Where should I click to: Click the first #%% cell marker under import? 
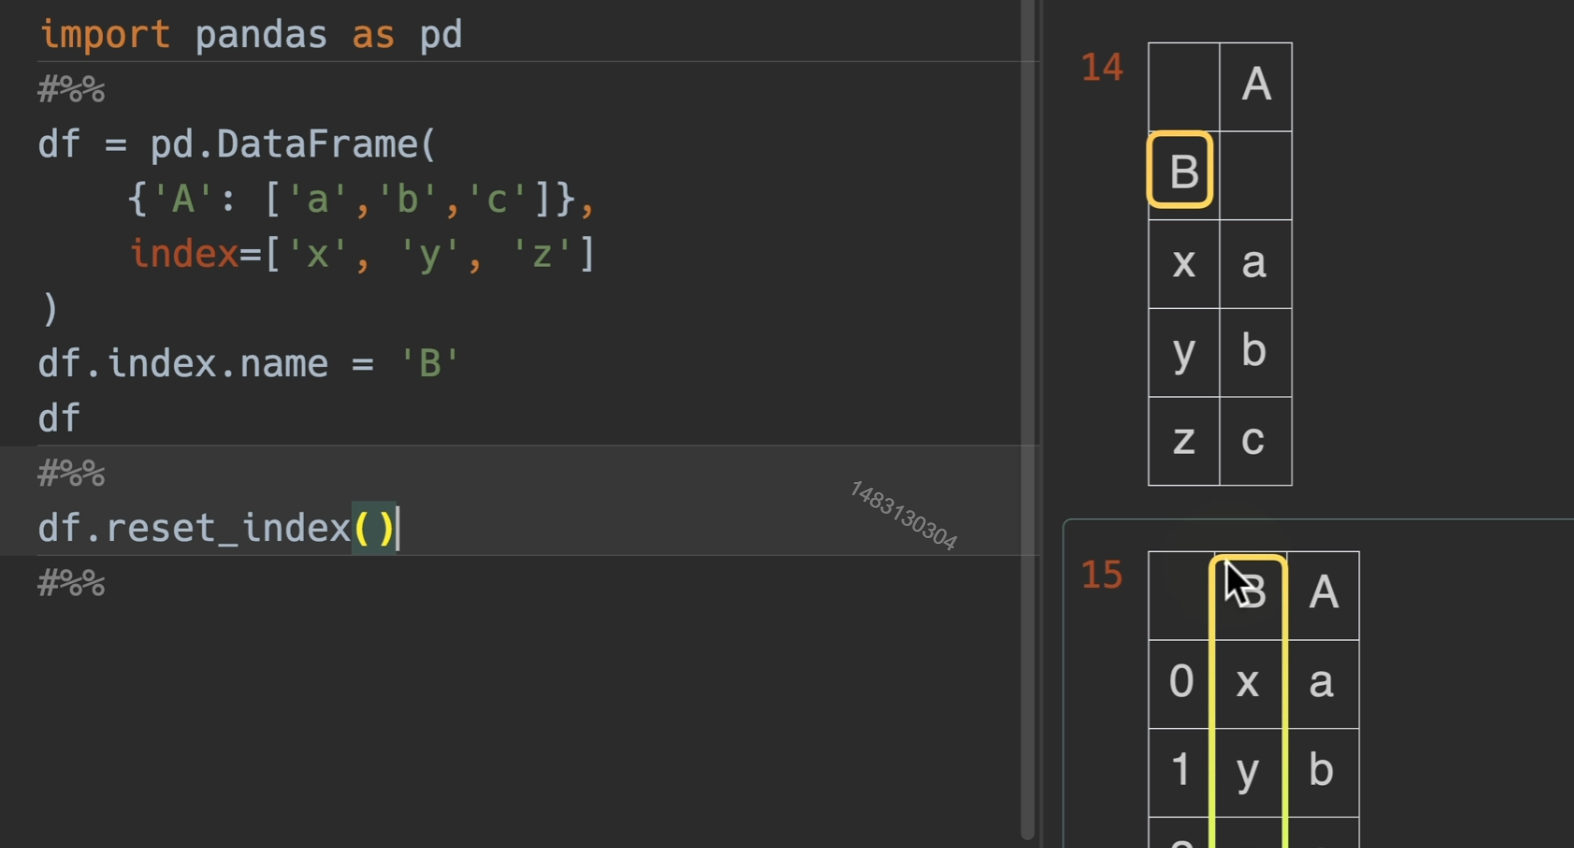(71, 90)
